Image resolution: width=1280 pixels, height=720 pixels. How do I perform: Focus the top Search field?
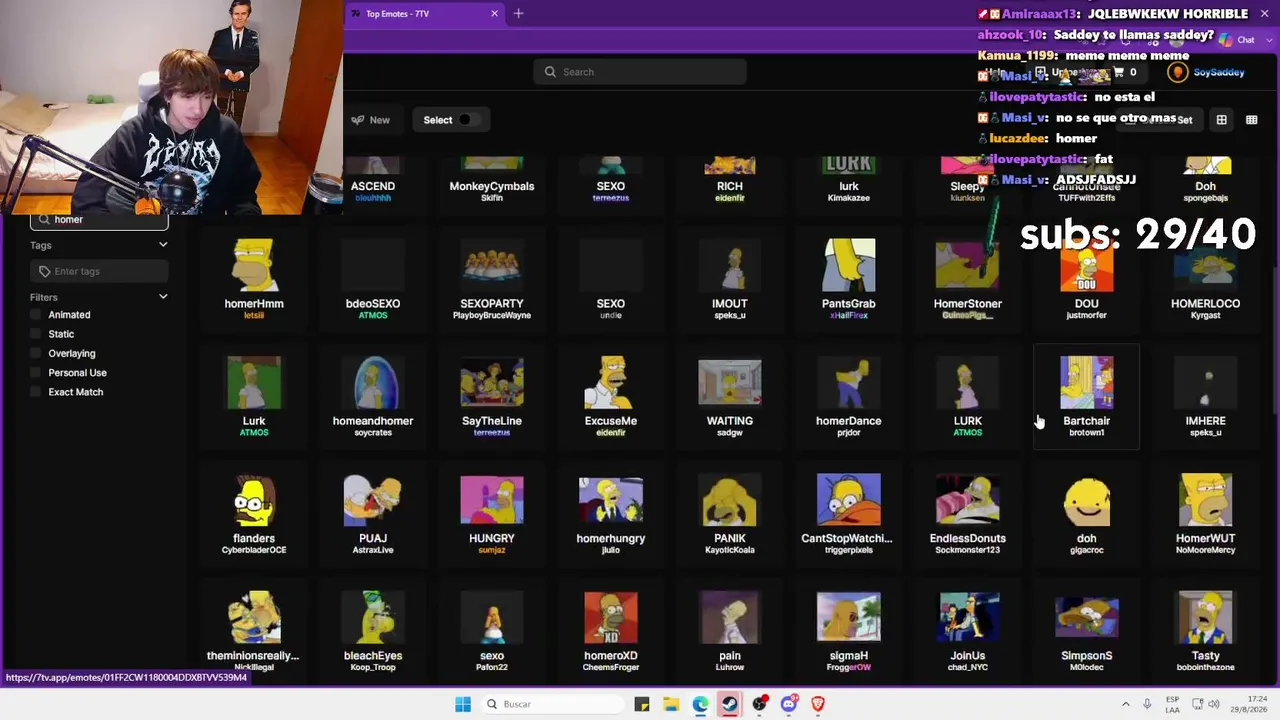point(640,72)
